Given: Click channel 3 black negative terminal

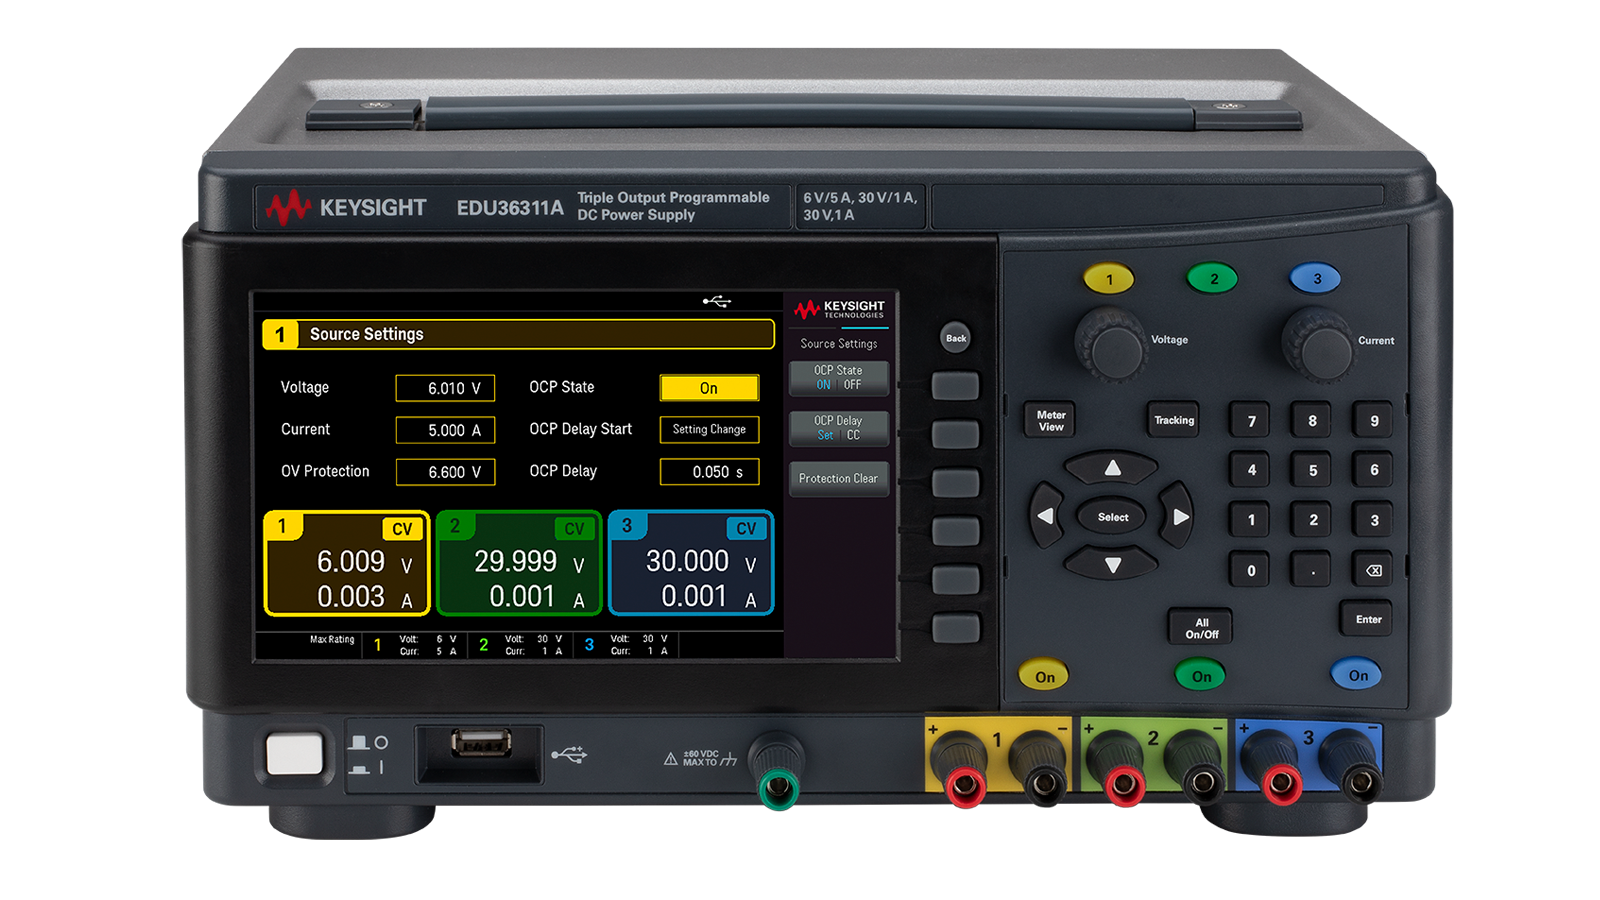Looking at the screenshot, I should pyautogui.click(x=1359, y=784).
